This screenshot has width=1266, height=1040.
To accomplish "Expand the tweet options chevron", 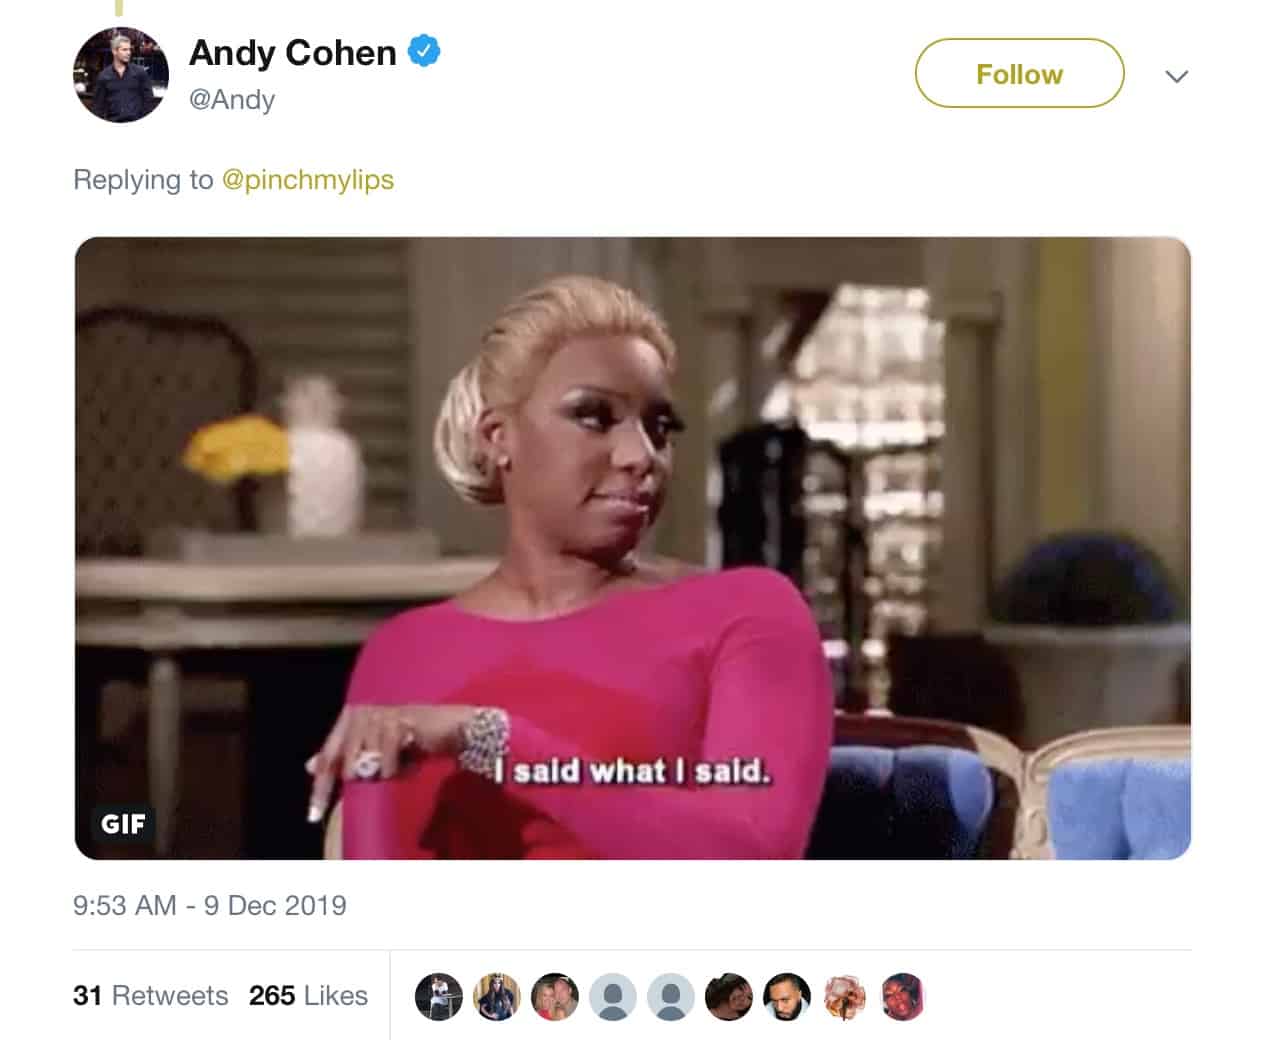I will point(1177,76).
